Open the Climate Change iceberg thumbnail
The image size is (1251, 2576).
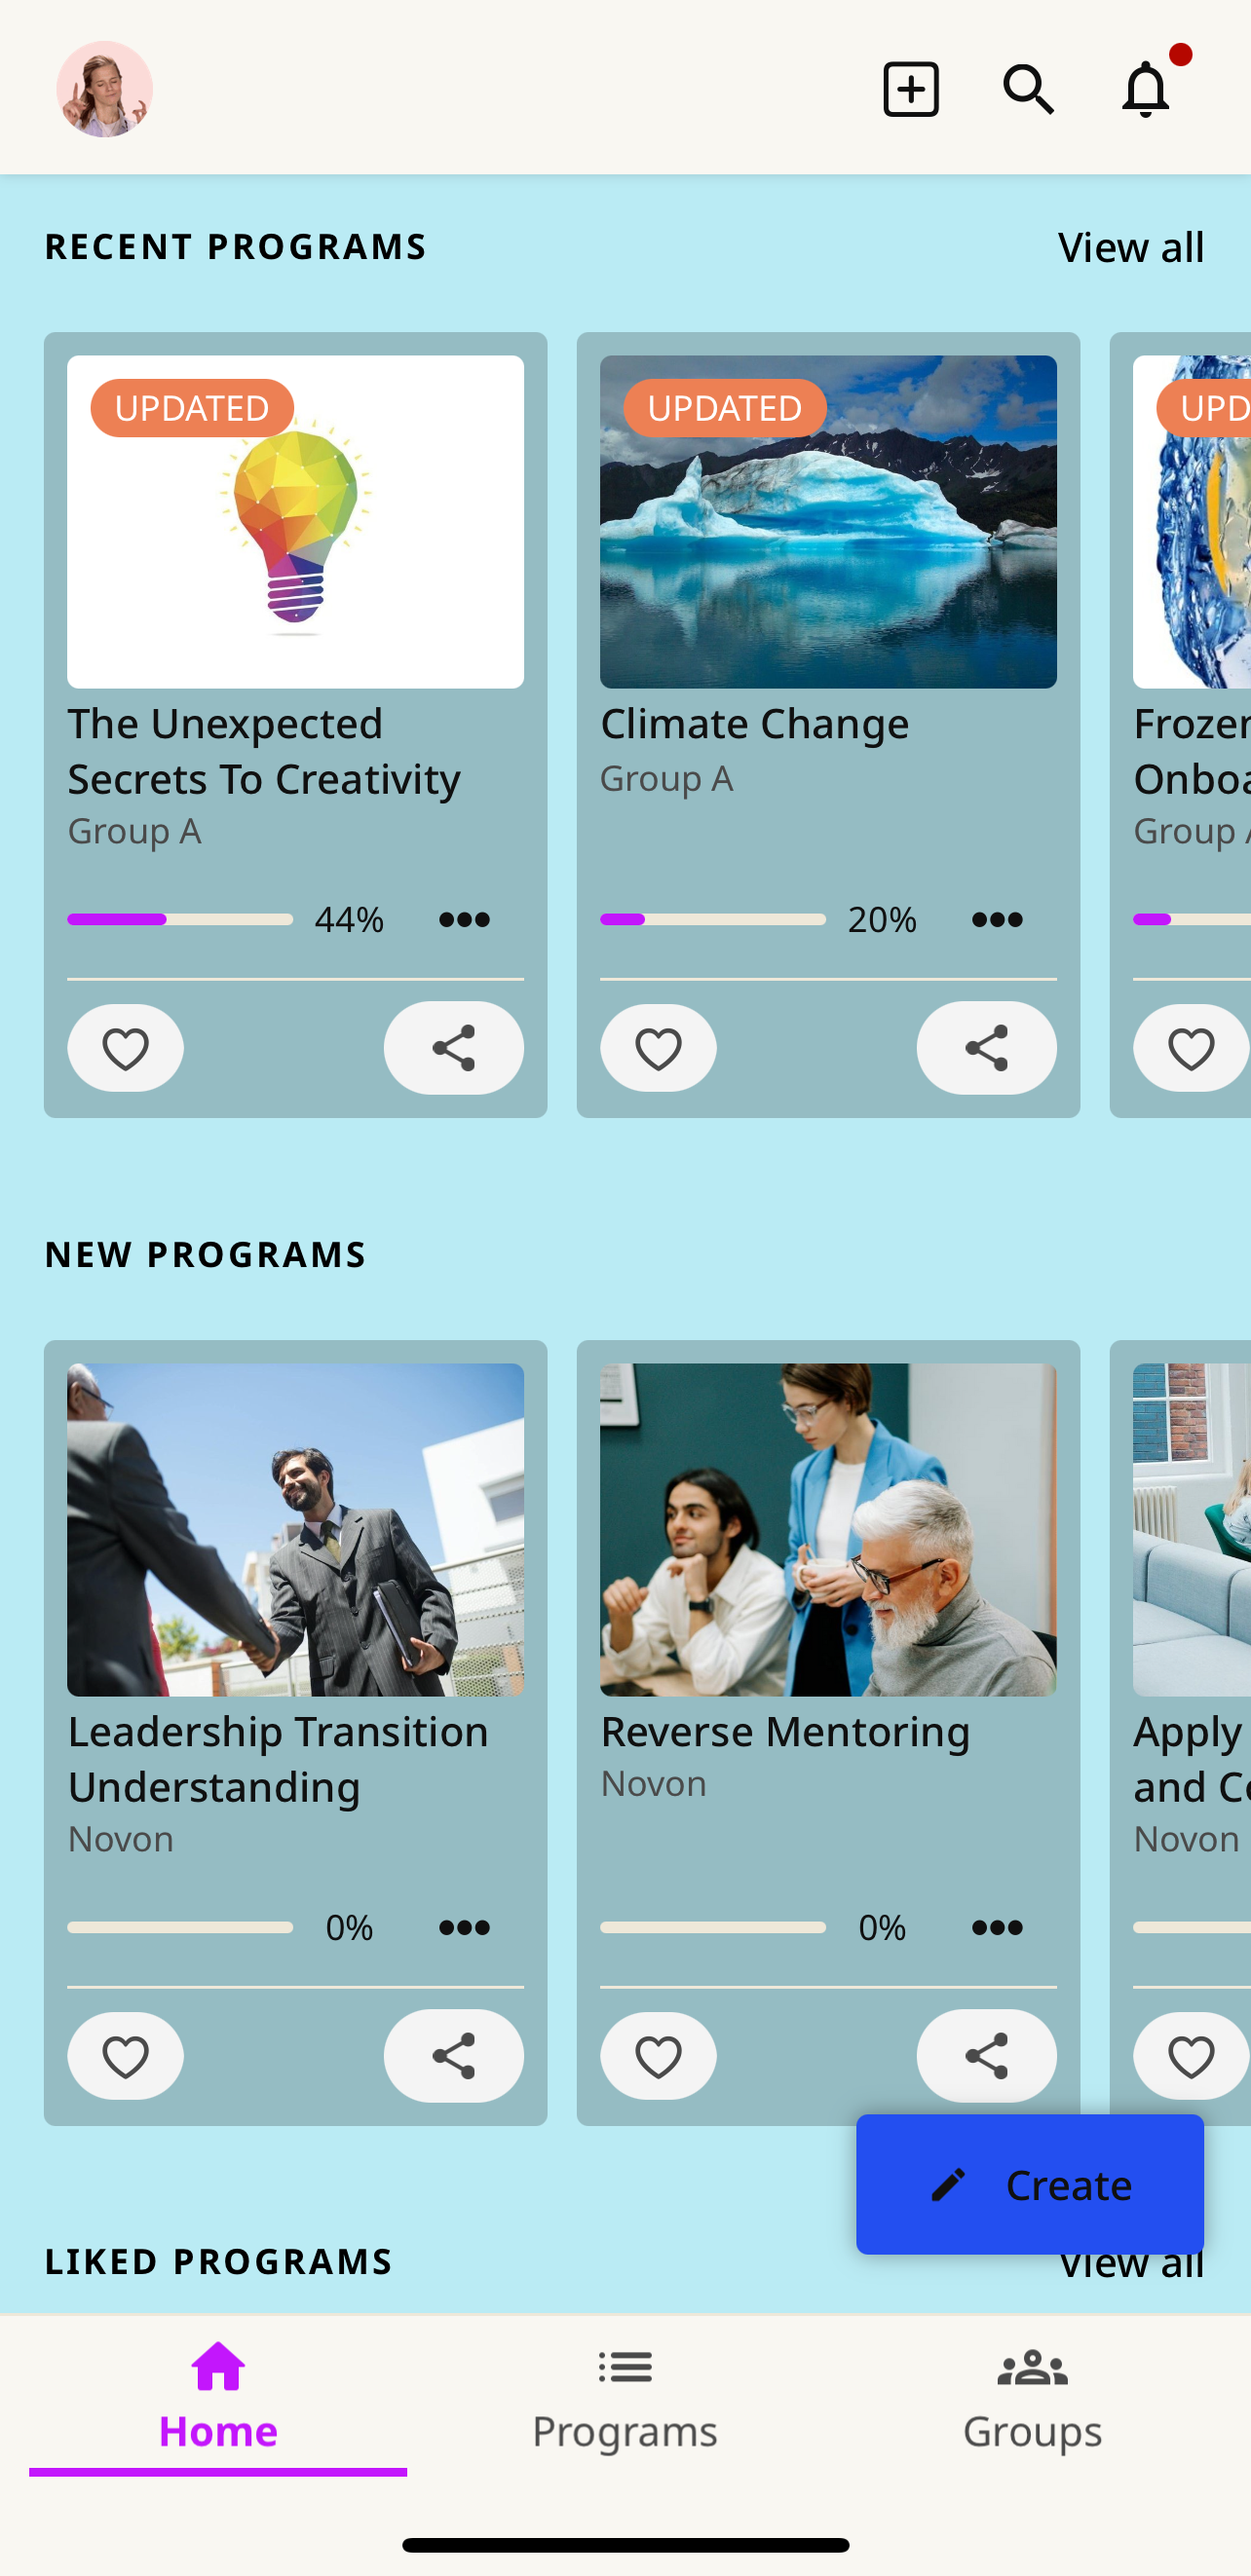pos(828,522)
